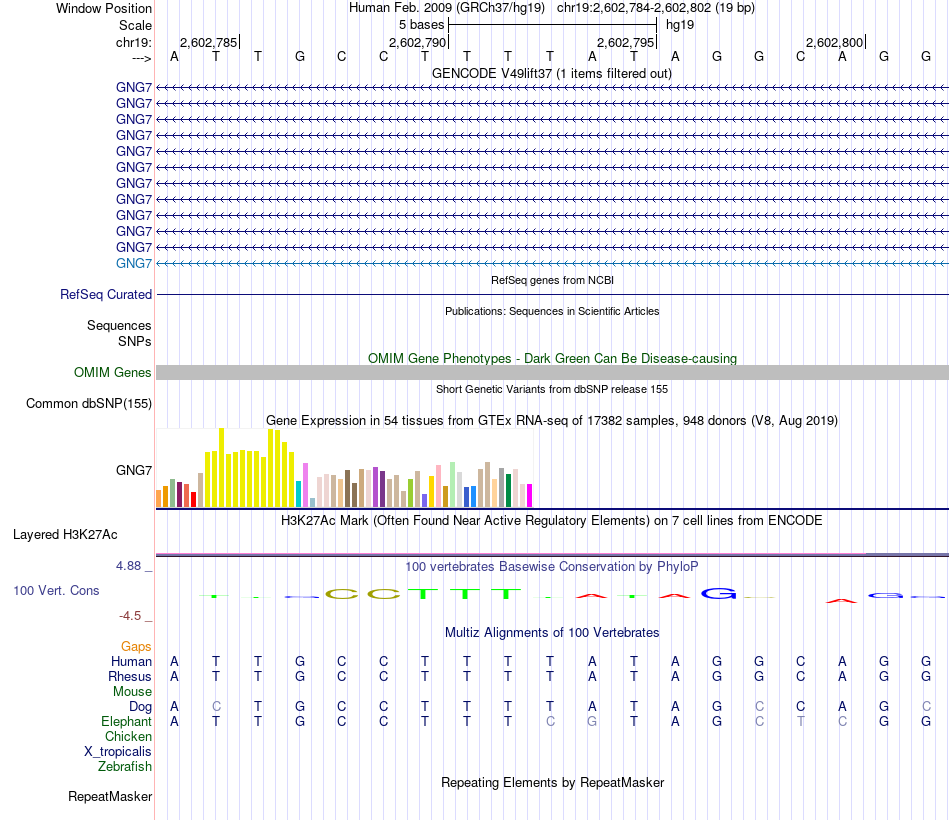This screenshot has height=820, width=950.
Task: Click the light green GTEx expression bar
Action: tap(452, 484)
